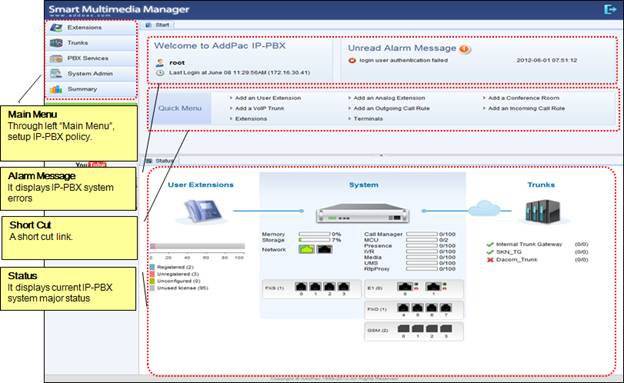This screenshot has height=383, width=624.
Task: Click 'Add an Incoming Call Rule' link
Action: click(x=526, y=108)
